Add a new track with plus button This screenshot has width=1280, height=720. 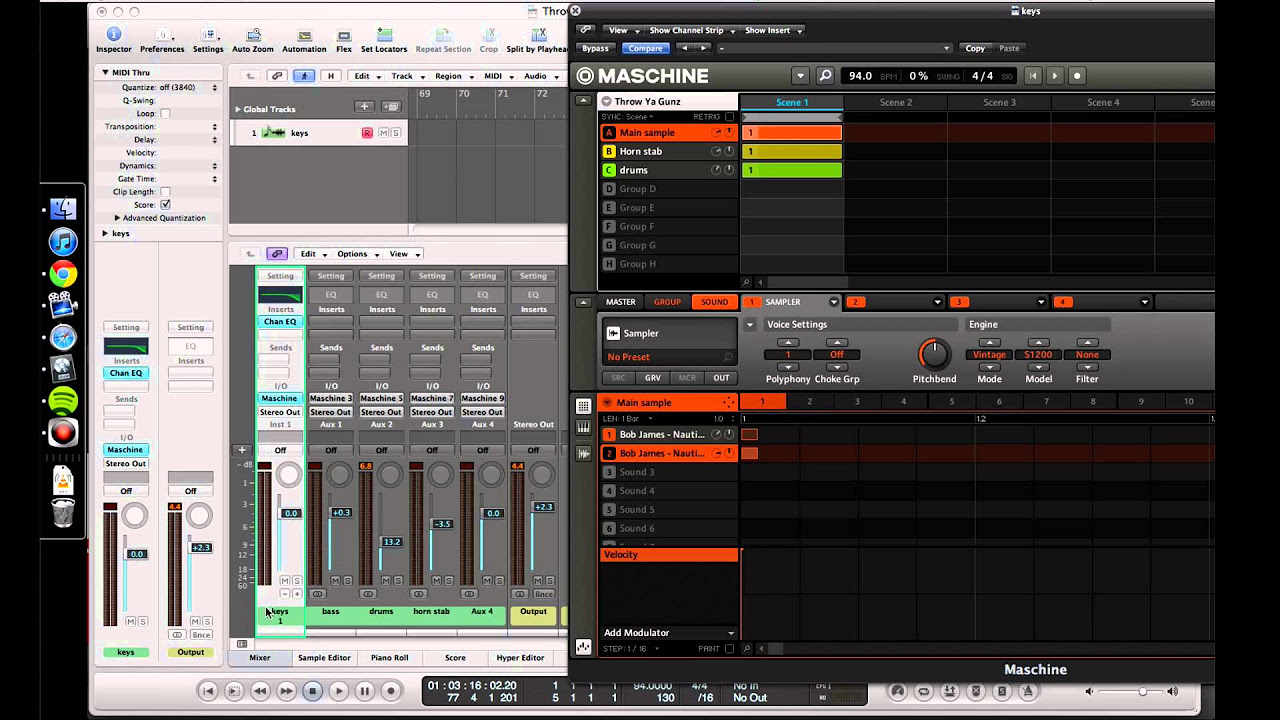tap(364, 107)
